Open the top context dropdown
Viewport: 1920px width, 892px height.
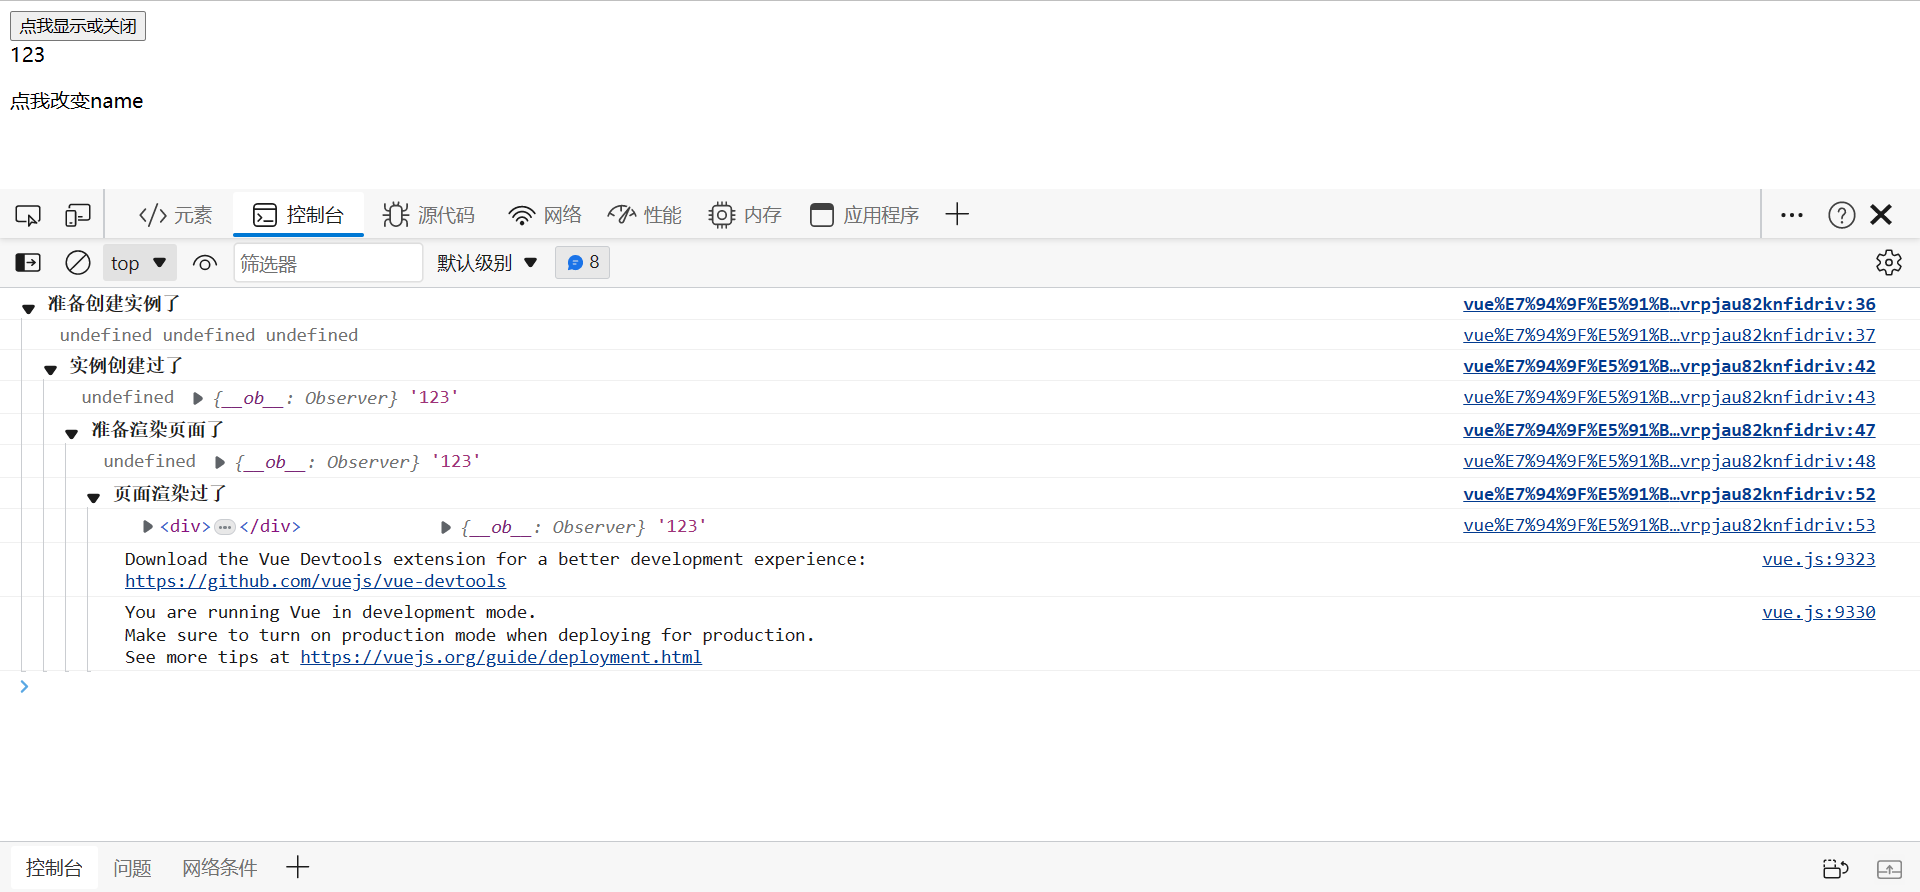click(139, 263)
